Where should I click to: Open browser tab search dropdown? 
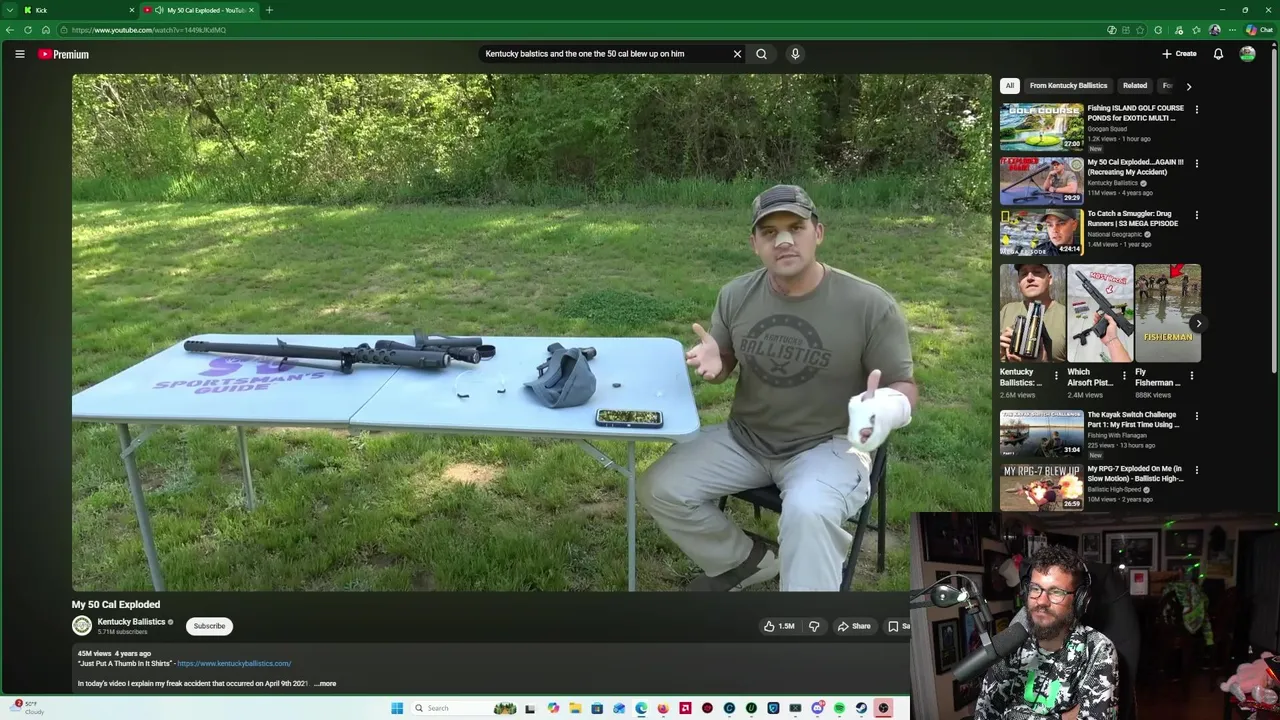coord(10,10)
